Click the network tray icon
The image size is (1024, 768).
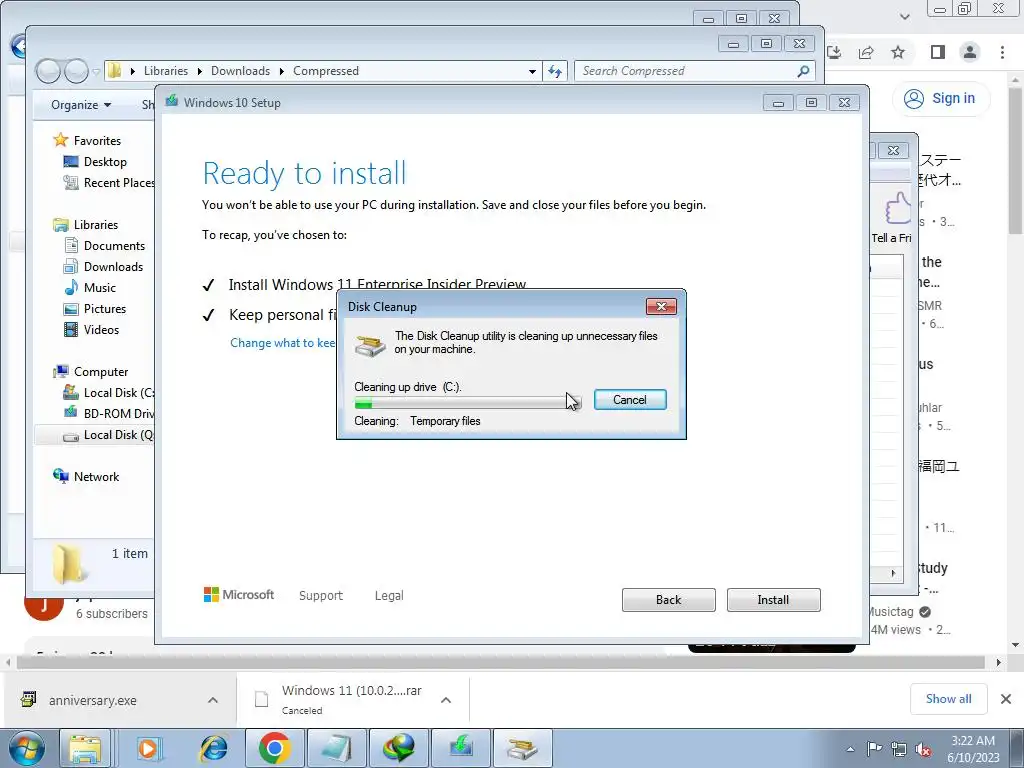pyautogui.click(x=899, y=749)
